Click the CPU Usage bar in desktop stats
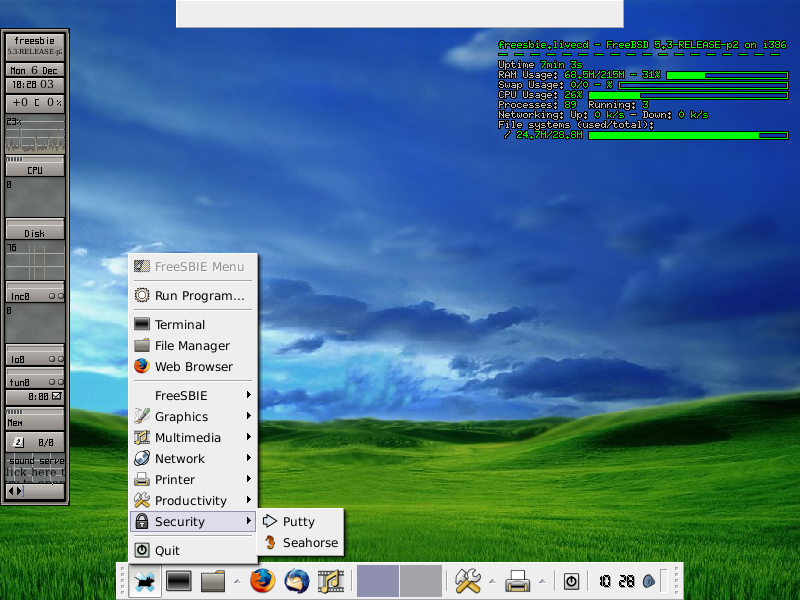Image resolution: width=800 pixels, height=600 pixels. [x=688, y=95]
